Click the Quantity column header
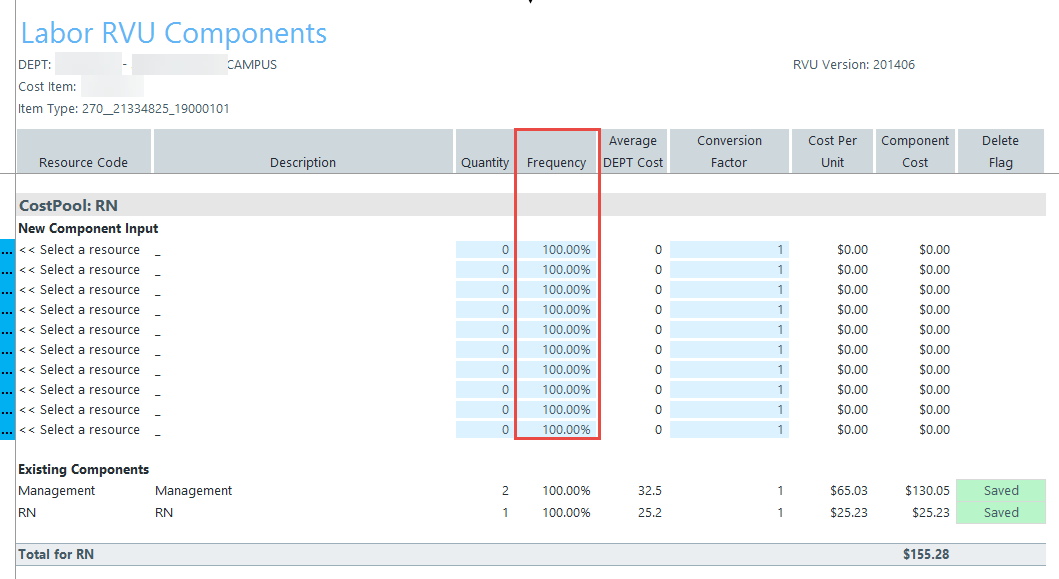Viewport: 1059px width, 579px height. [484, 151]
